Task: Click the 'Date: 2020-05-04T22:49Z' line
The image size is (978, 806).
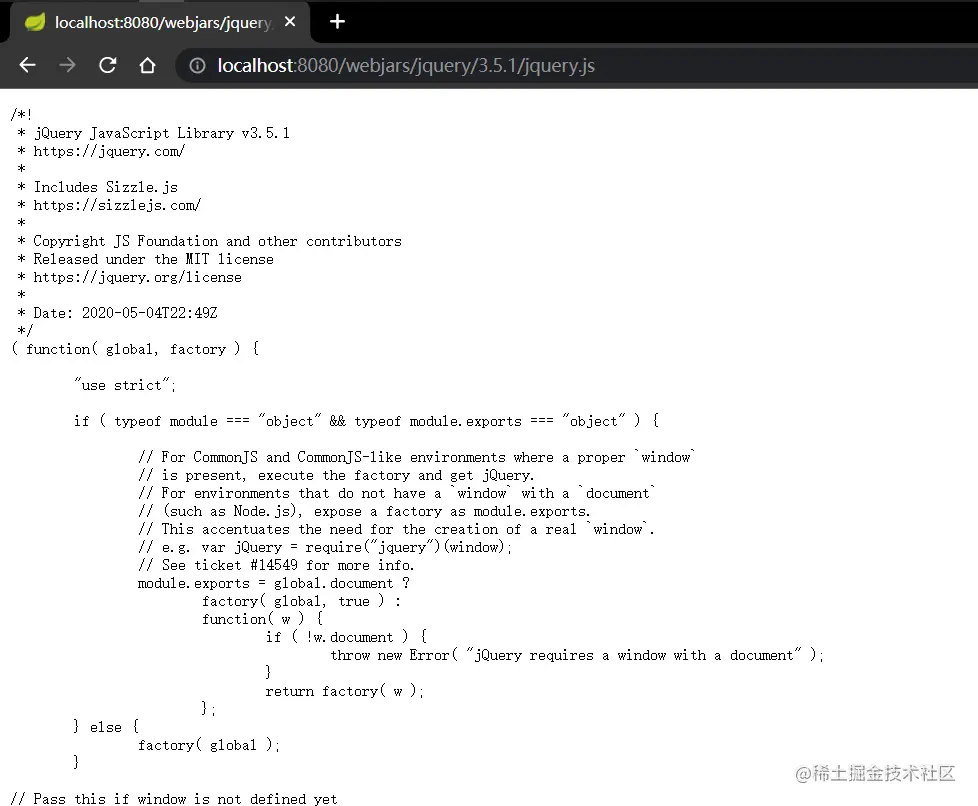Action: (125, 313)
